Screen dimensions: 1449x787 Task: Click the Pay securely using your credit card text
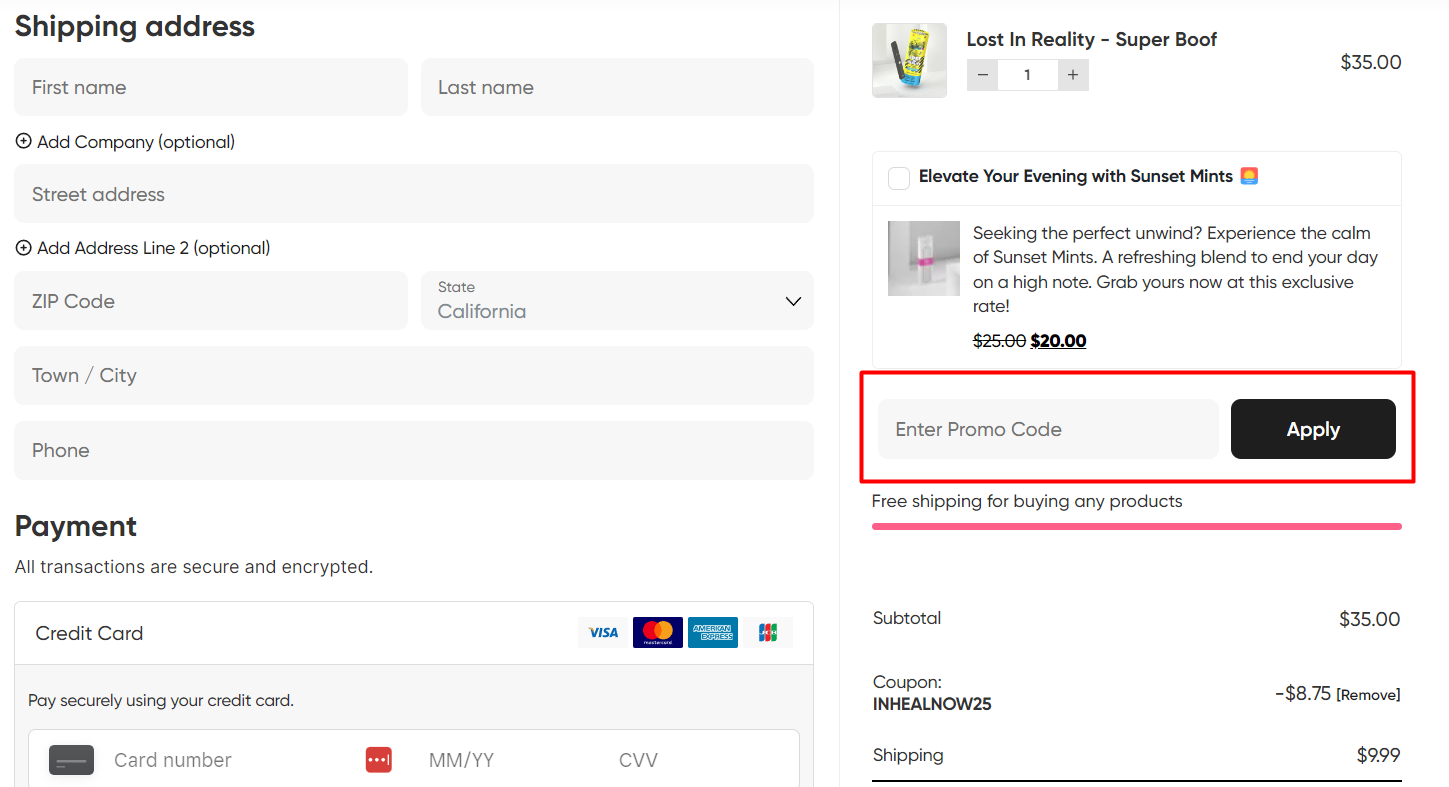click(161, 700)
